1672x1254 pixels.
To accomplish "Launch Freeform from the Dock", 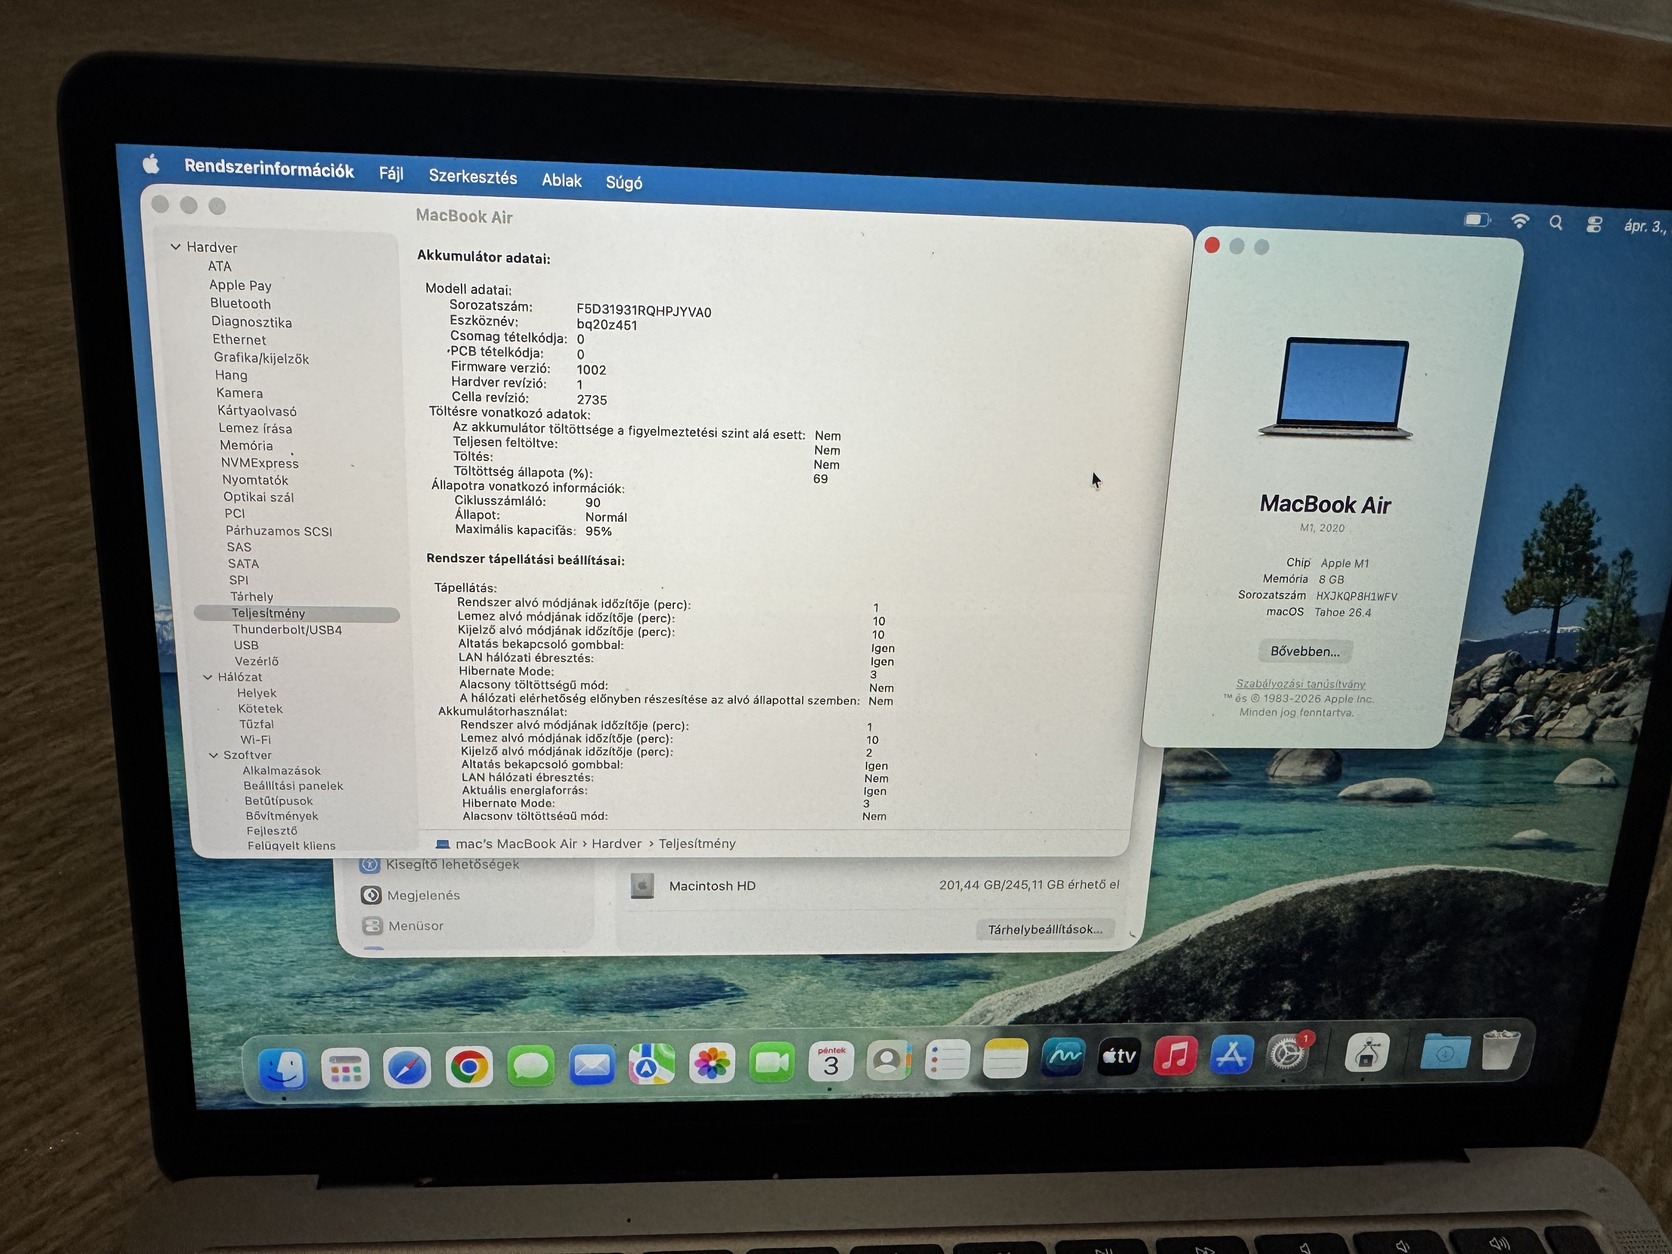I will [1062, 1058].
